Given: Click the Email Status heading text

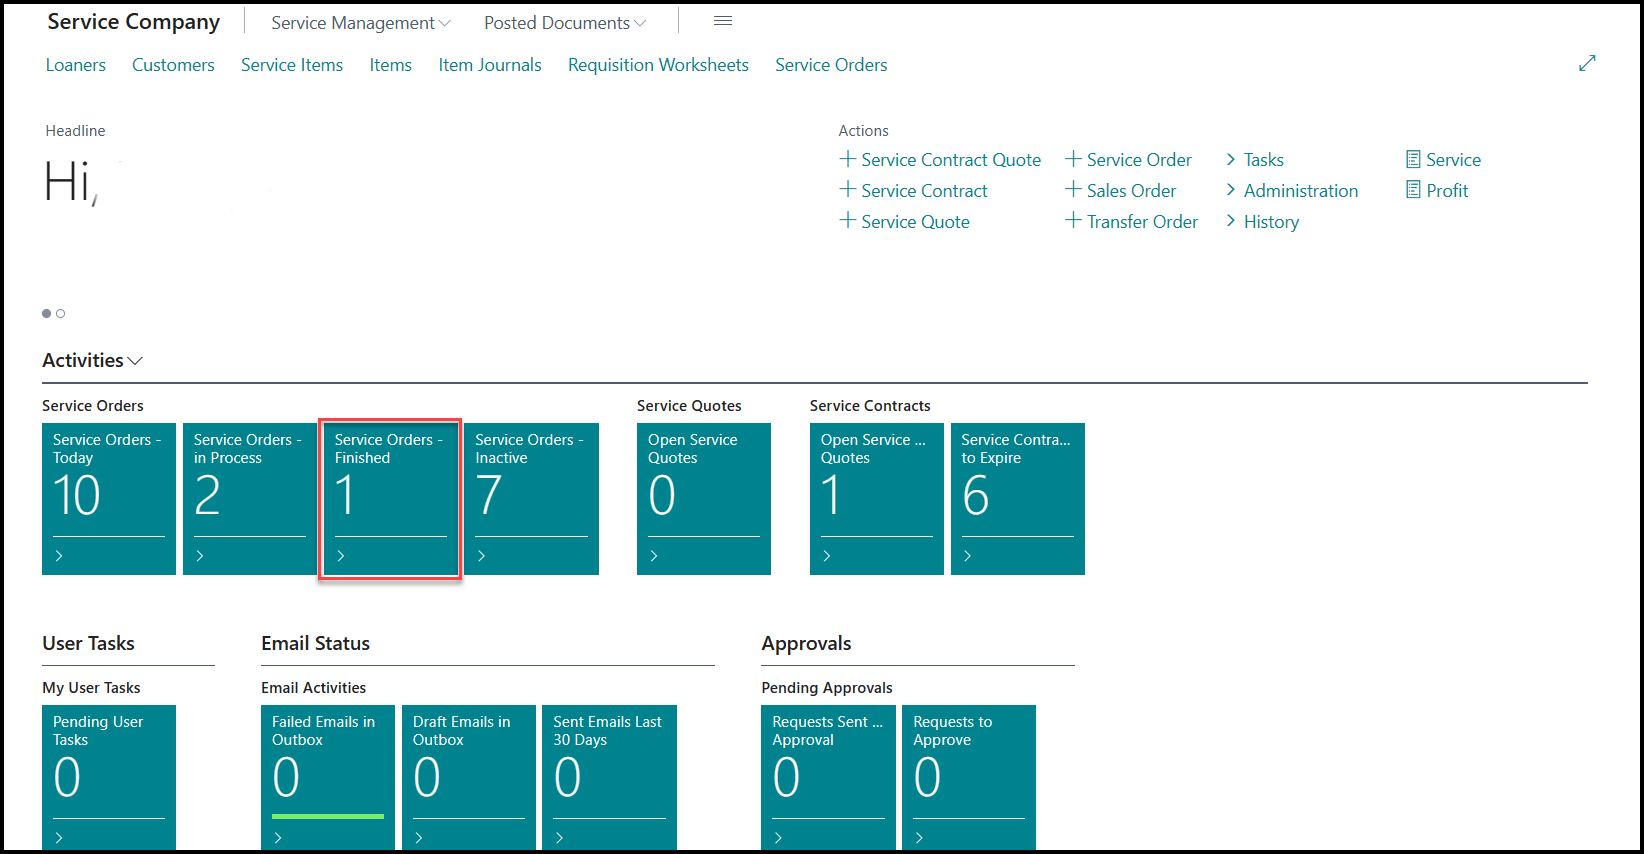Looking at the screenshot, I should (x=315, y=643).
